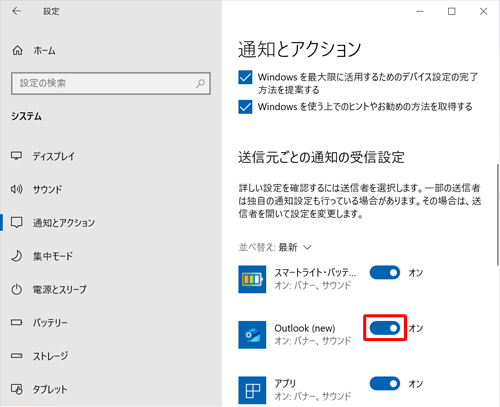
Task: Select the バッテリー battery icon
Action: (17, 322)
